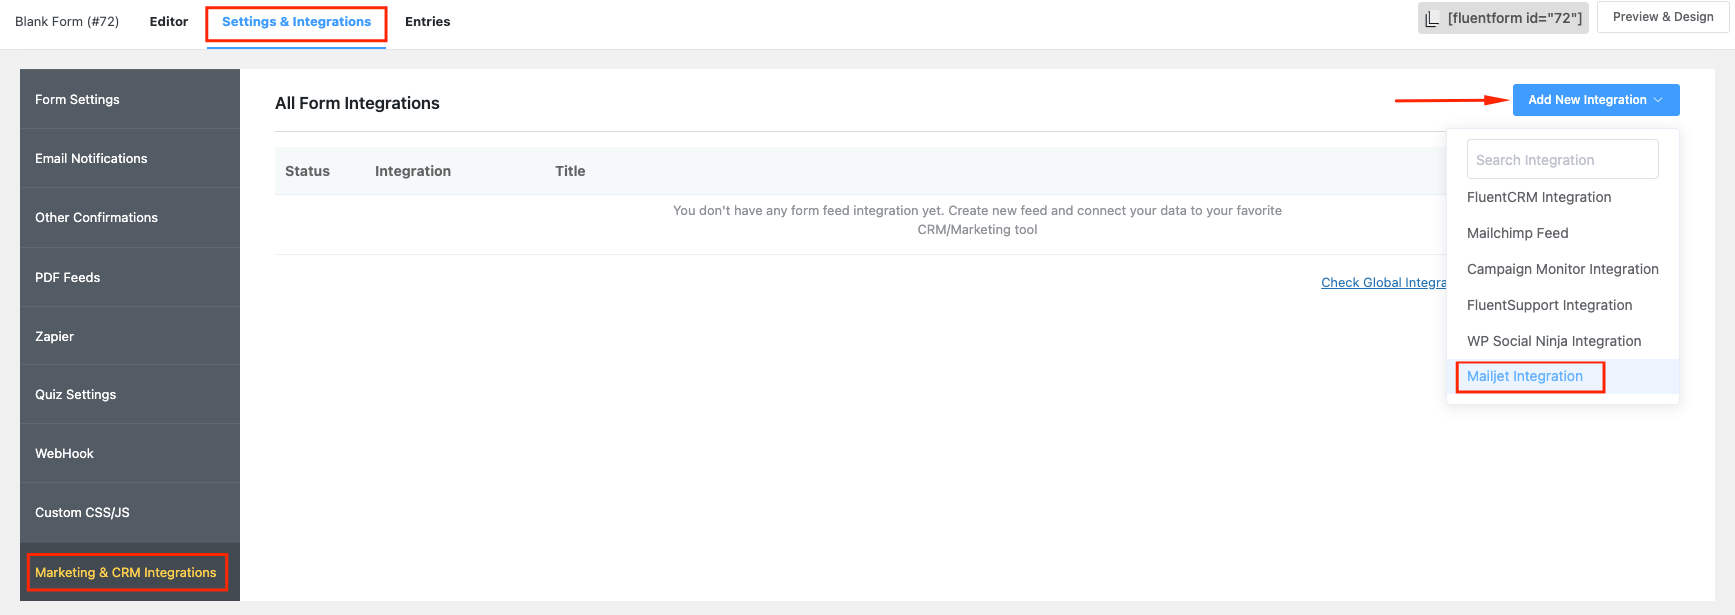Click the Preview & Design button
The height and width of the screenshot is (615, 1735).
1662,17
